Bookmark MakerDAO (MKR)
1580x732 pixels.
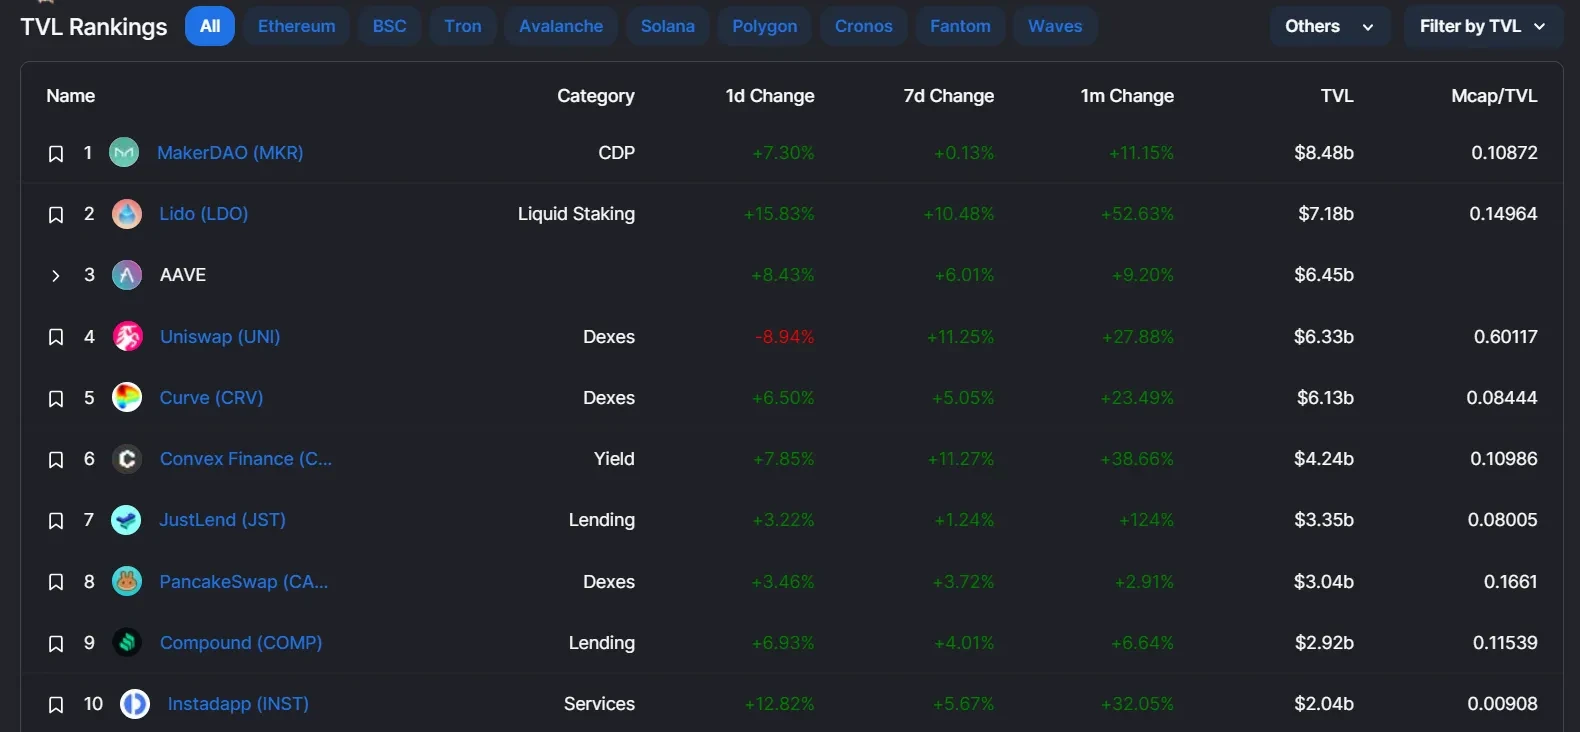pyautogui.click(x=56, y=154)
